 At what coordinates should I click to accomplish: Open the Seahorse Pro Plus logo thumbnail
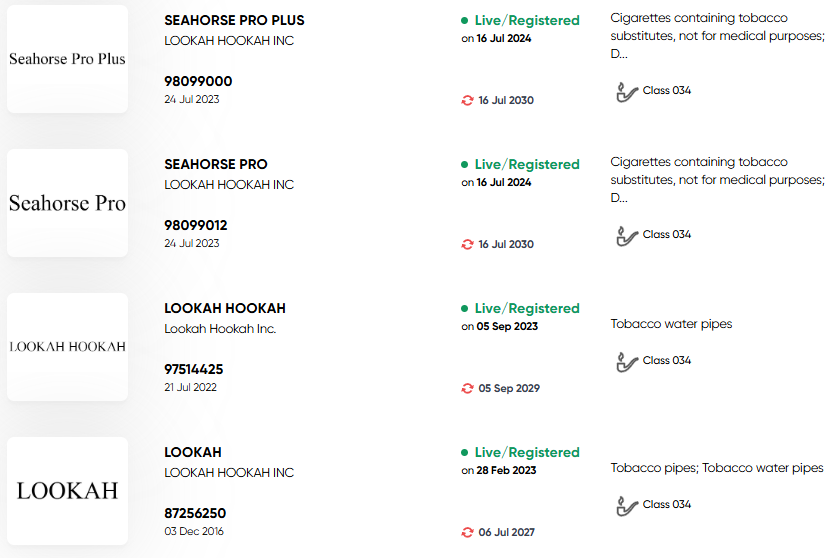(68, 59)
